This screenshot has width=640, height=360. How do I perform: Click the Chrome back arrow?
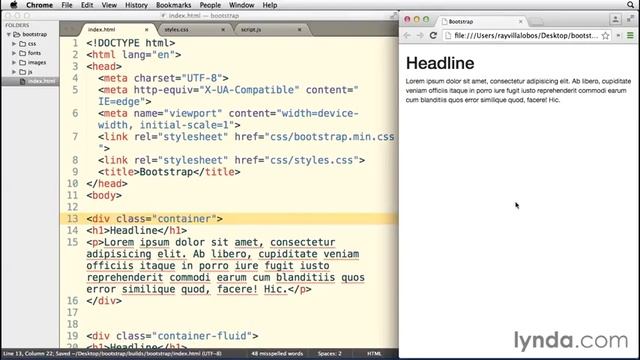407,36
